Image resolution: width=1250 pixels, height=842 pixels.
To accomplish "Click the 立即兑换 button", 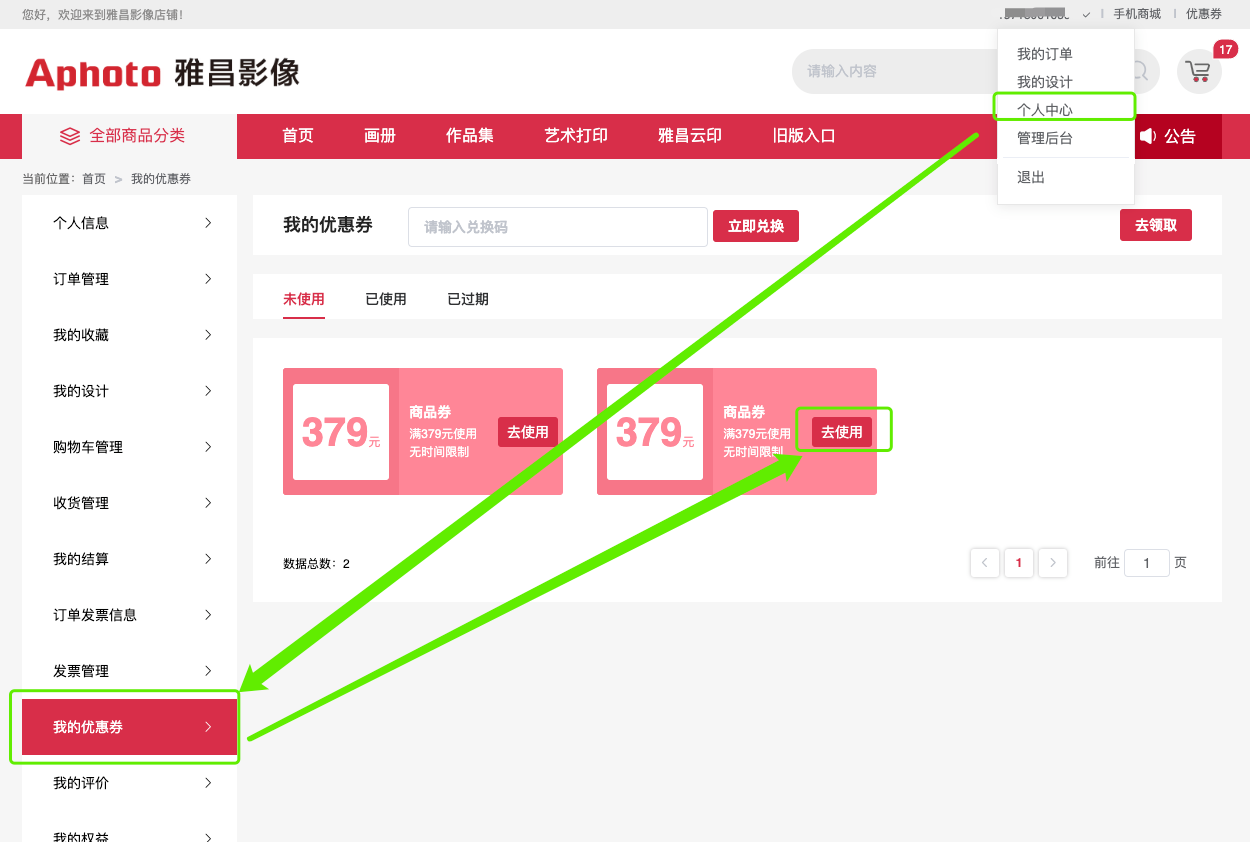I will click(x=755, y=226).
